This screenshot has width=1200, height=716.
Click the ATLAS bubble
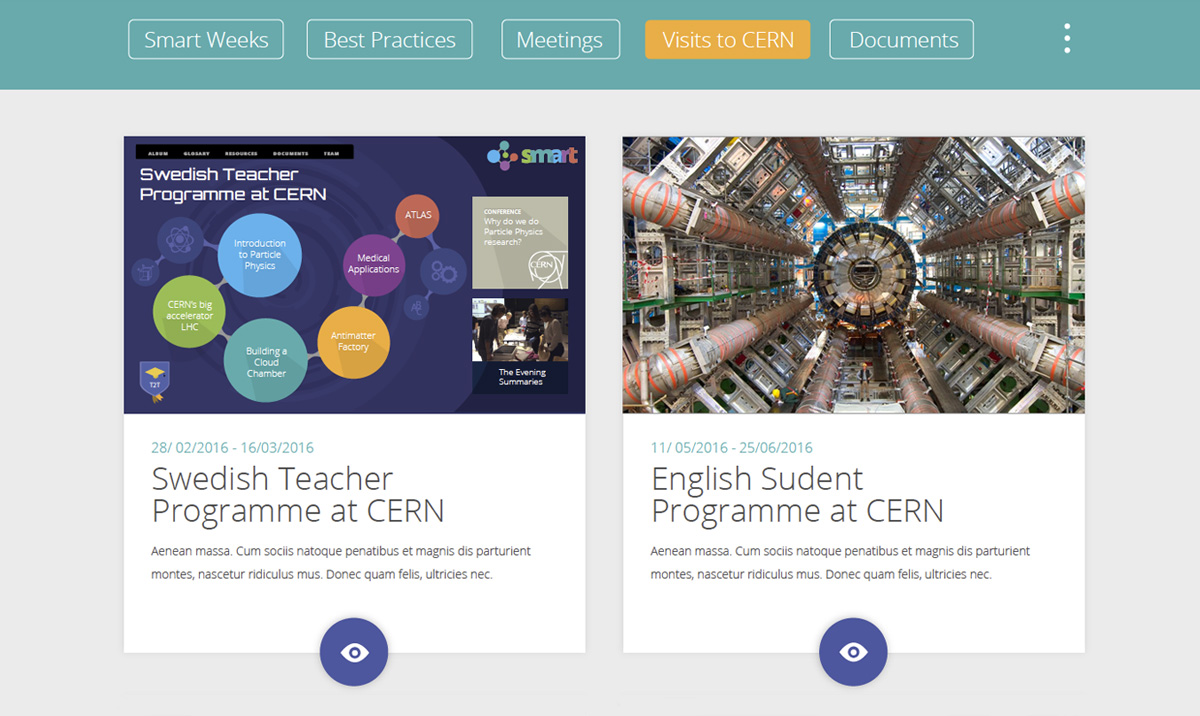pyautogui.click(x=418, y=216)
